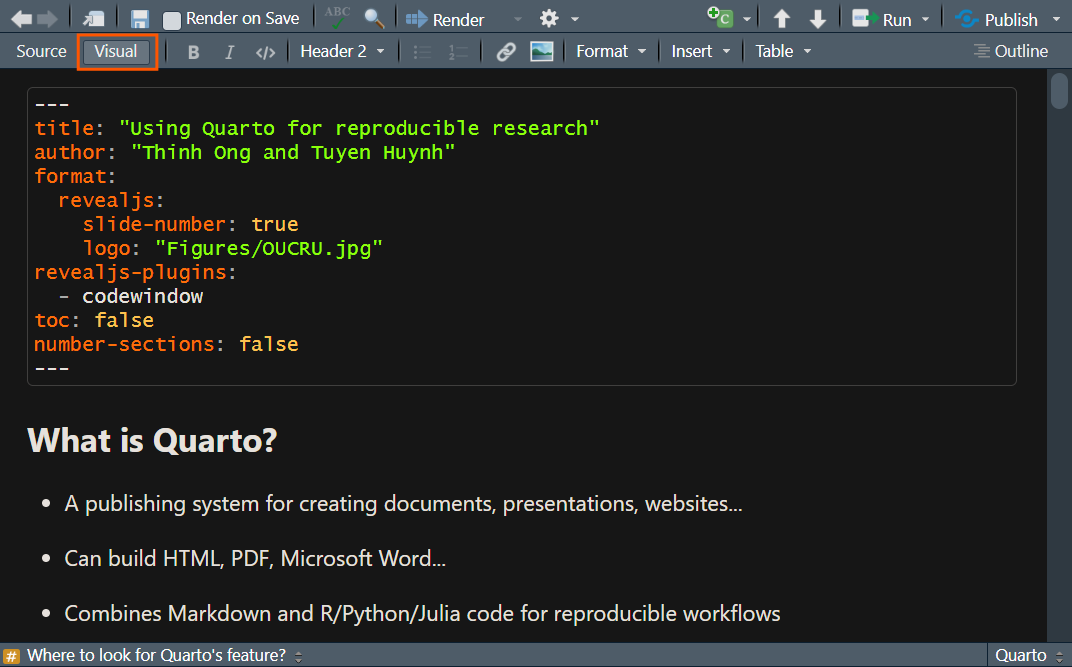This screenshot has height=667, width=1072.
Task: Apply inline code formatting
Action: 265,52
